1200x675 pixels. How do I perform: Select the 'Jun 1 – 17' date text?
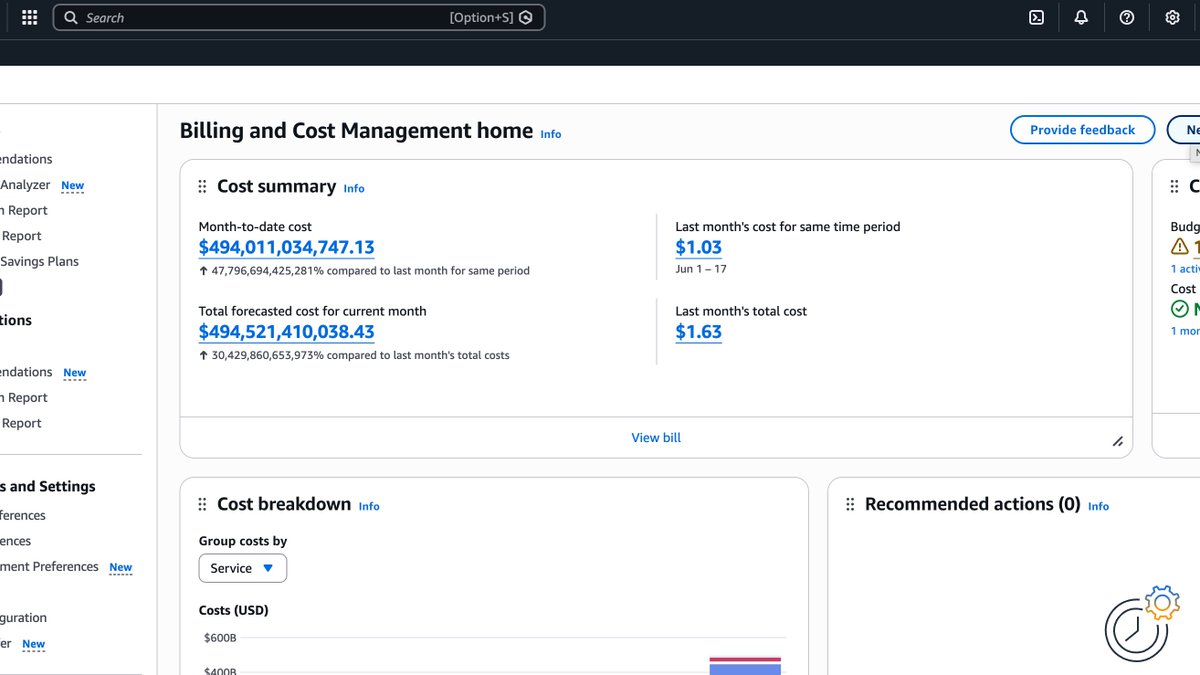(701, 269)
